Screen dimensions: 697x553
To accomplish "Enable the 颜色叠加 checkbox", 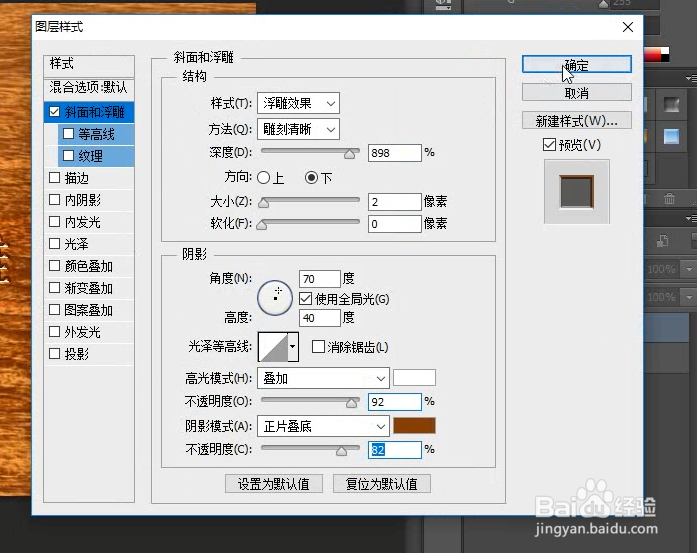I will pos(54,265).
